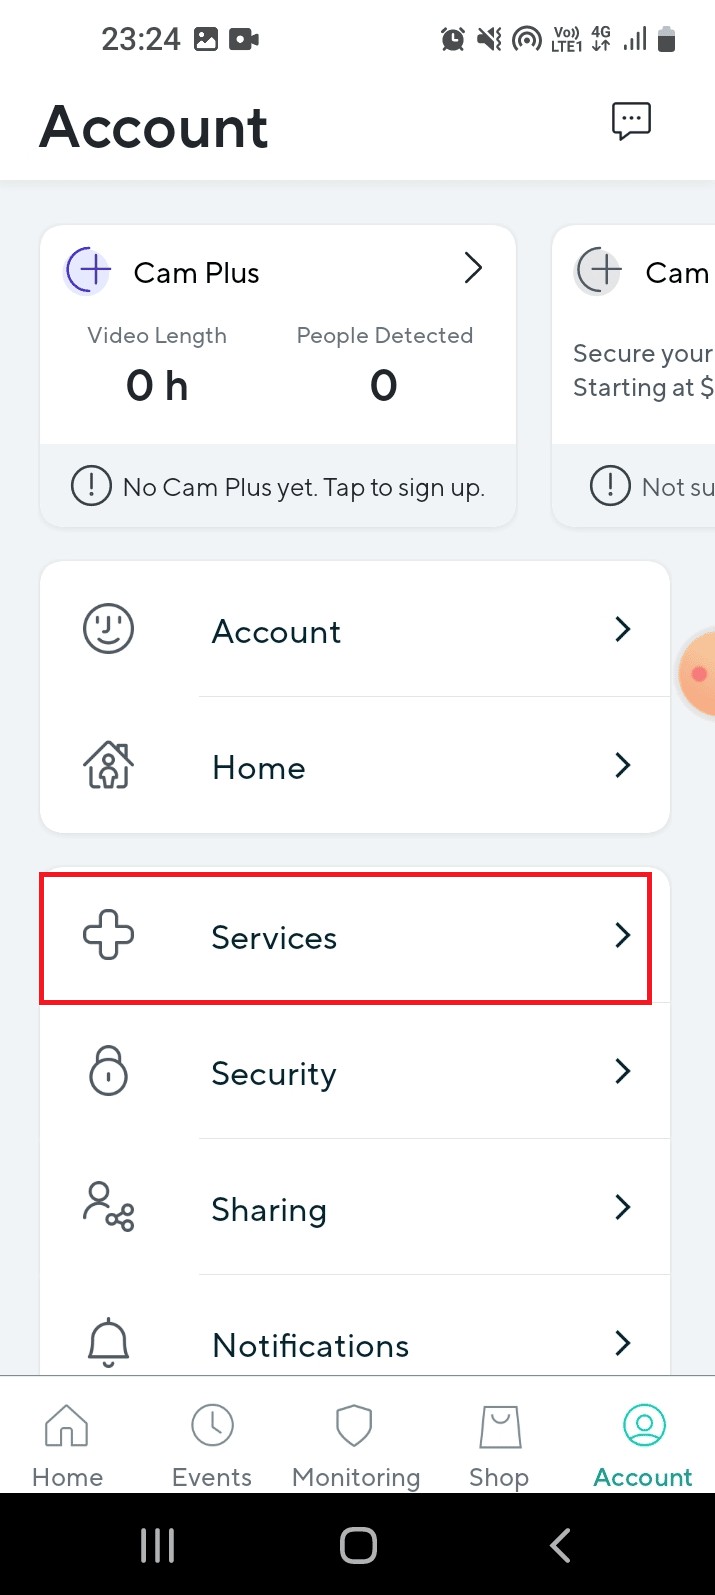Tap the Cam Plus warning exclamation icon
This screenshot has width=715, height=1595.
91,486
